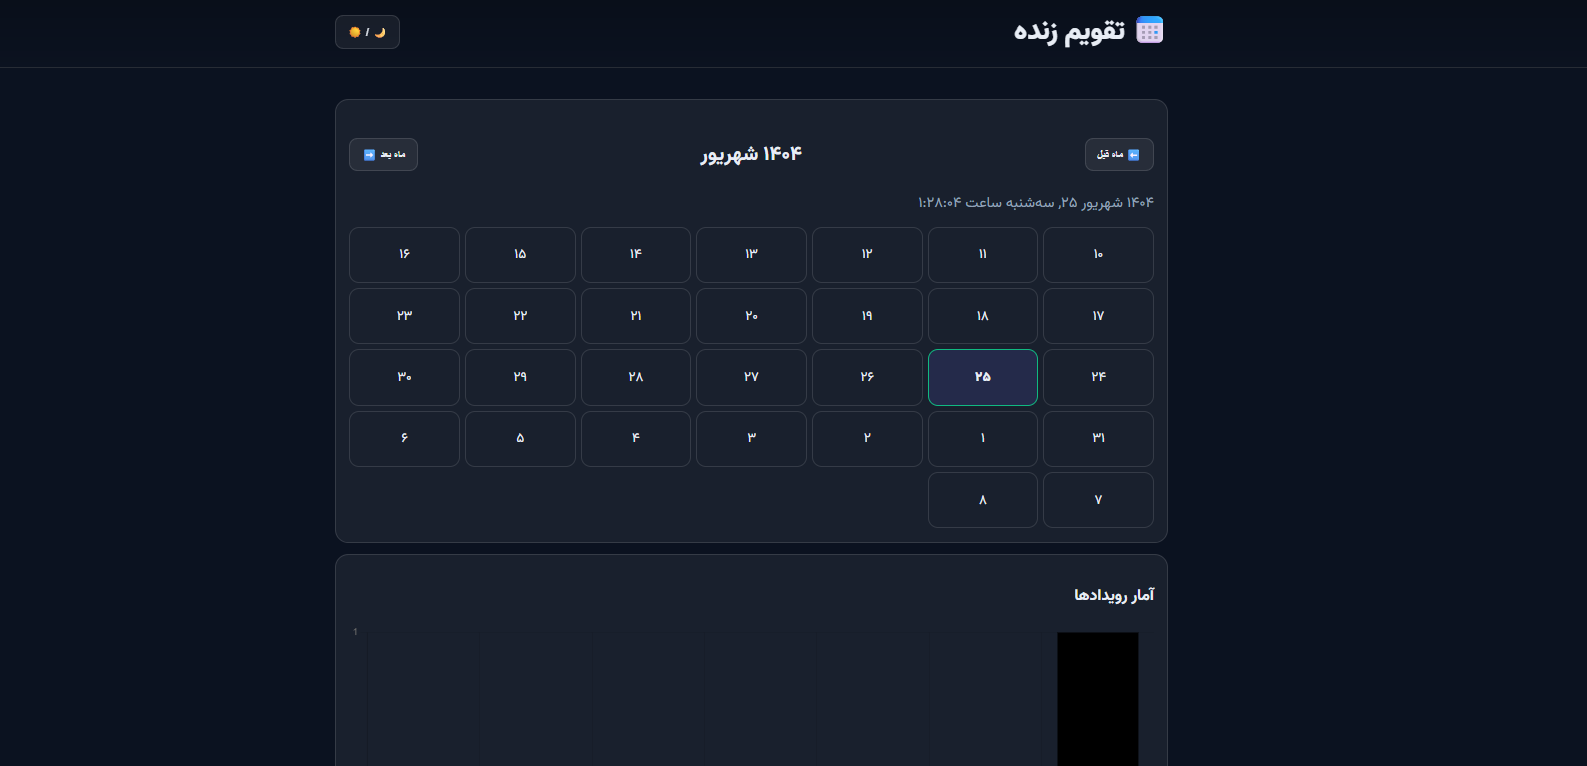This screenshot has width=1587, height=766.
Task: Open day ۳۱ (31) cell
Action: [x=1098, y=439]
